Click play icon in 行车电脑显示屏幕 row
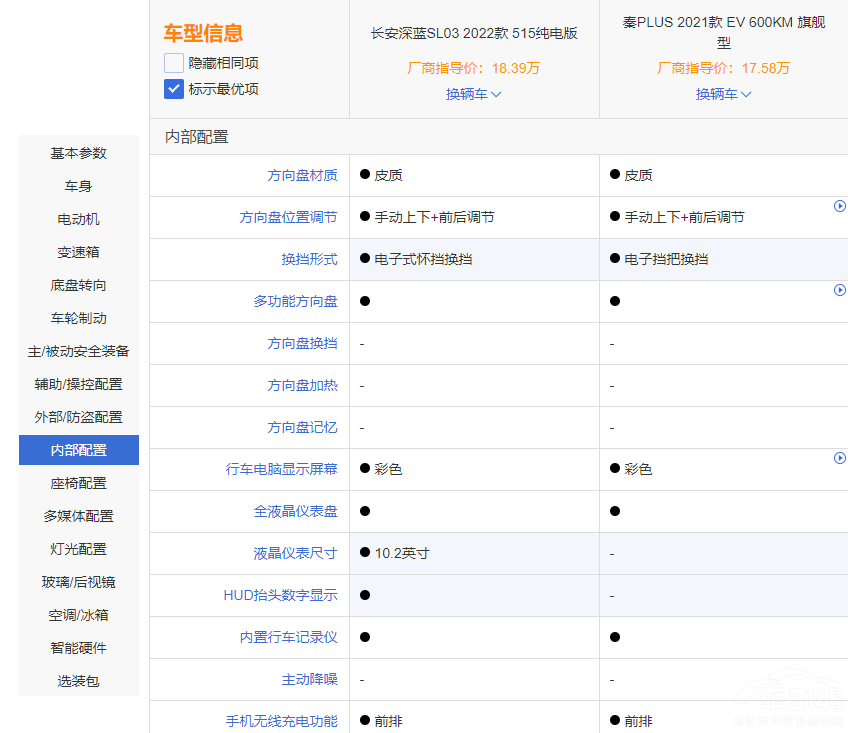 (x=840, y=458)
